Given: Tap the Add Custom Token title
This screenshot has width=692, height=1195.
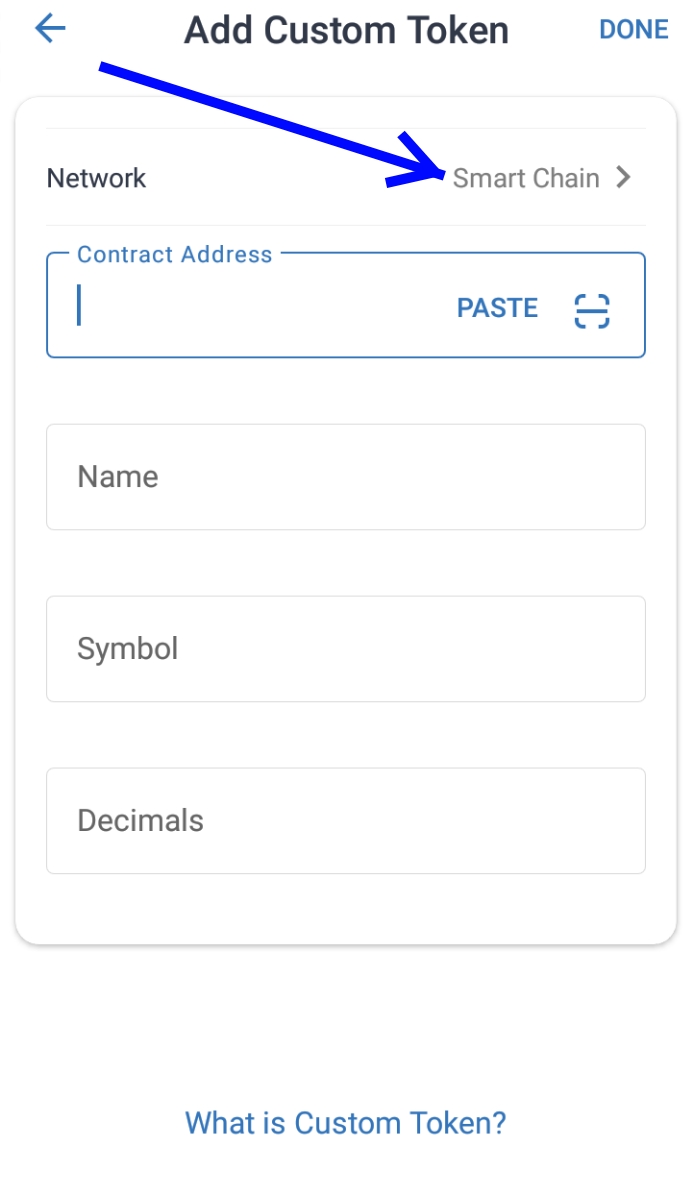Looking at the screenshot, I should (x=346, y=30).
